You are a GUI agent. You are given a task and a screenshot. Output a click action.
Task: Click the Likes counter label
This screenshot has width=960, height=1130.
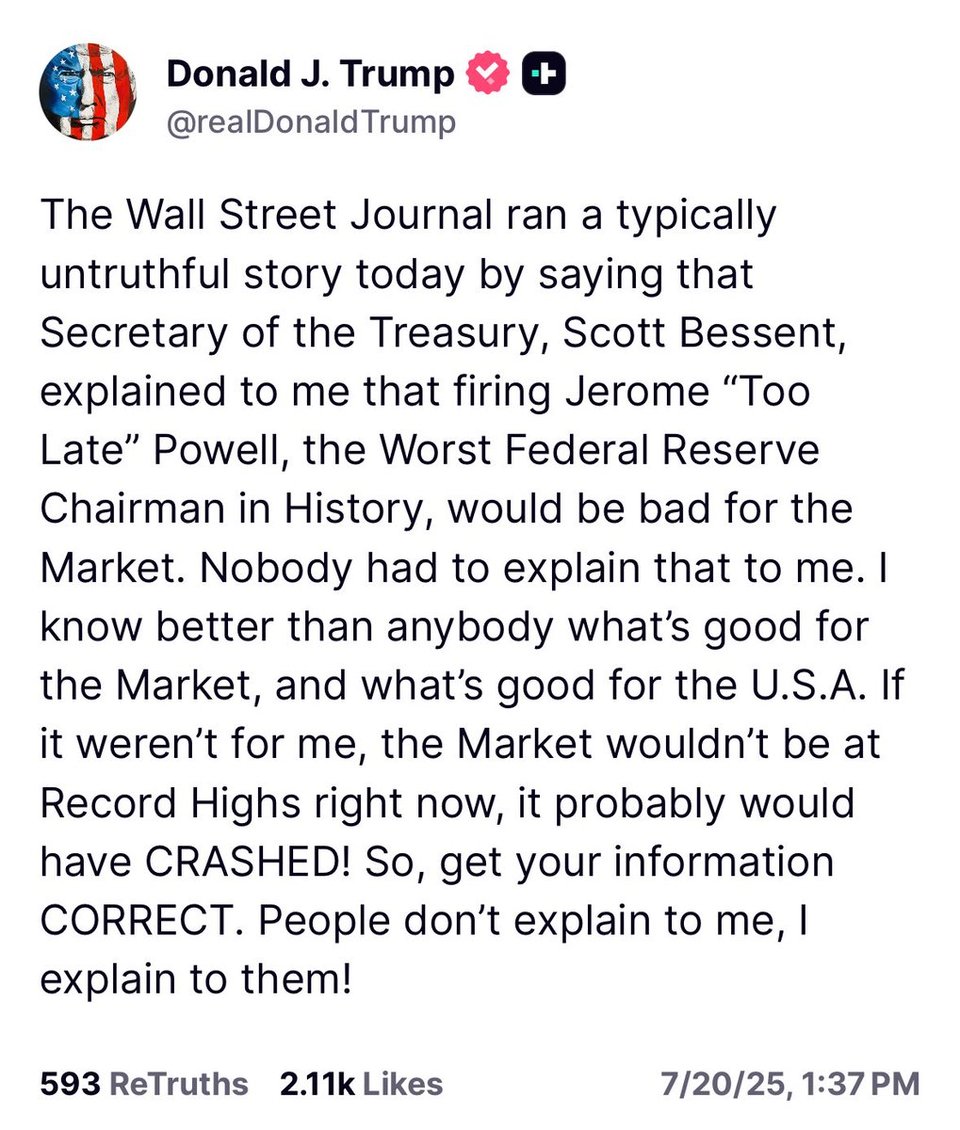[x=404, y=1083]
